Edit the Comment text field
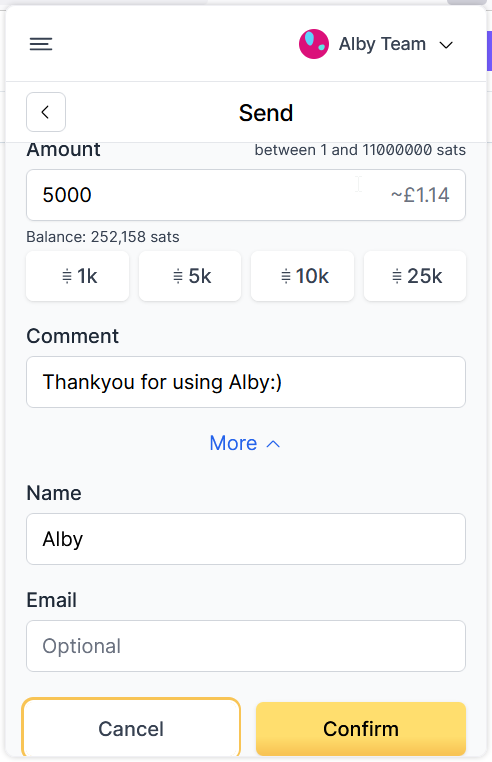Viewport: 492px width, 762px height. click(x=246, y=382)
